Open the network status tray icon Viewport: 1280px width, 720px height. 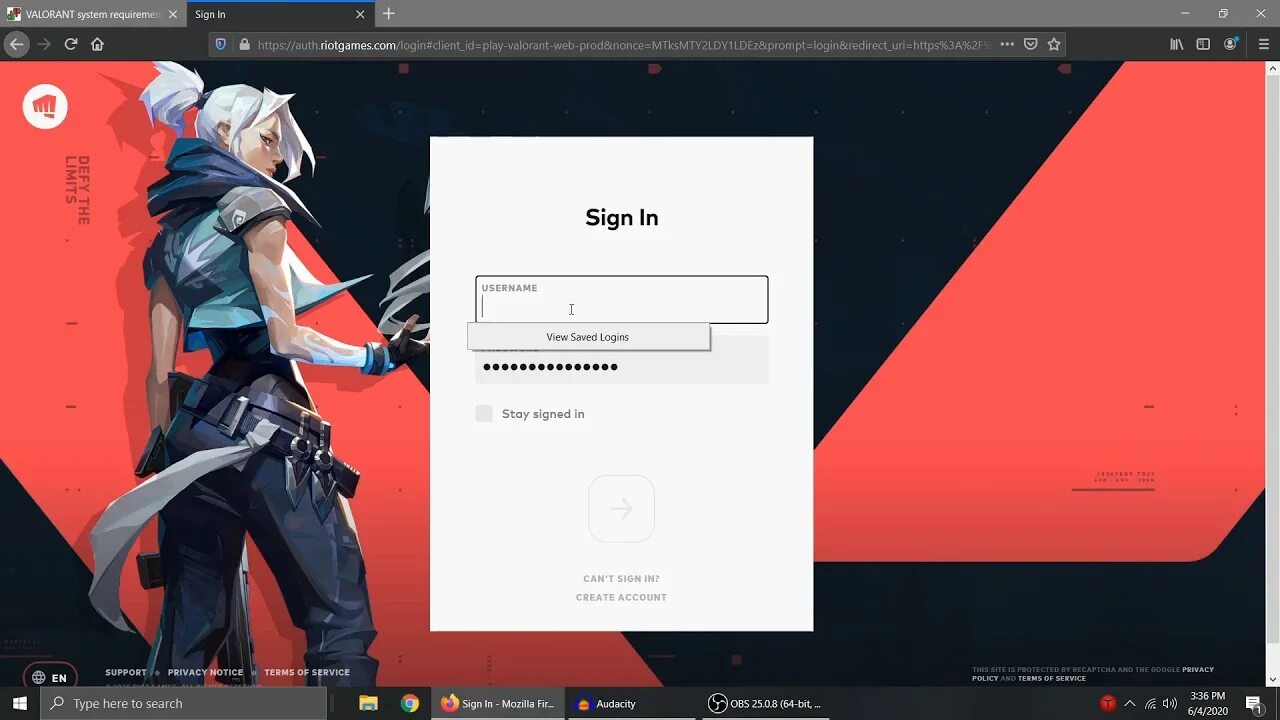[1150, 703]
